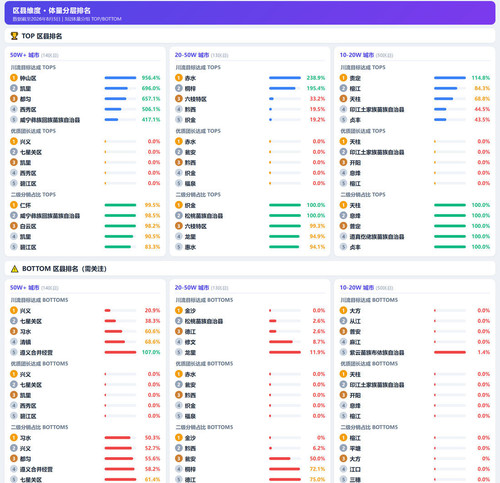Click the 506.1% value

(x=151, y=109)
